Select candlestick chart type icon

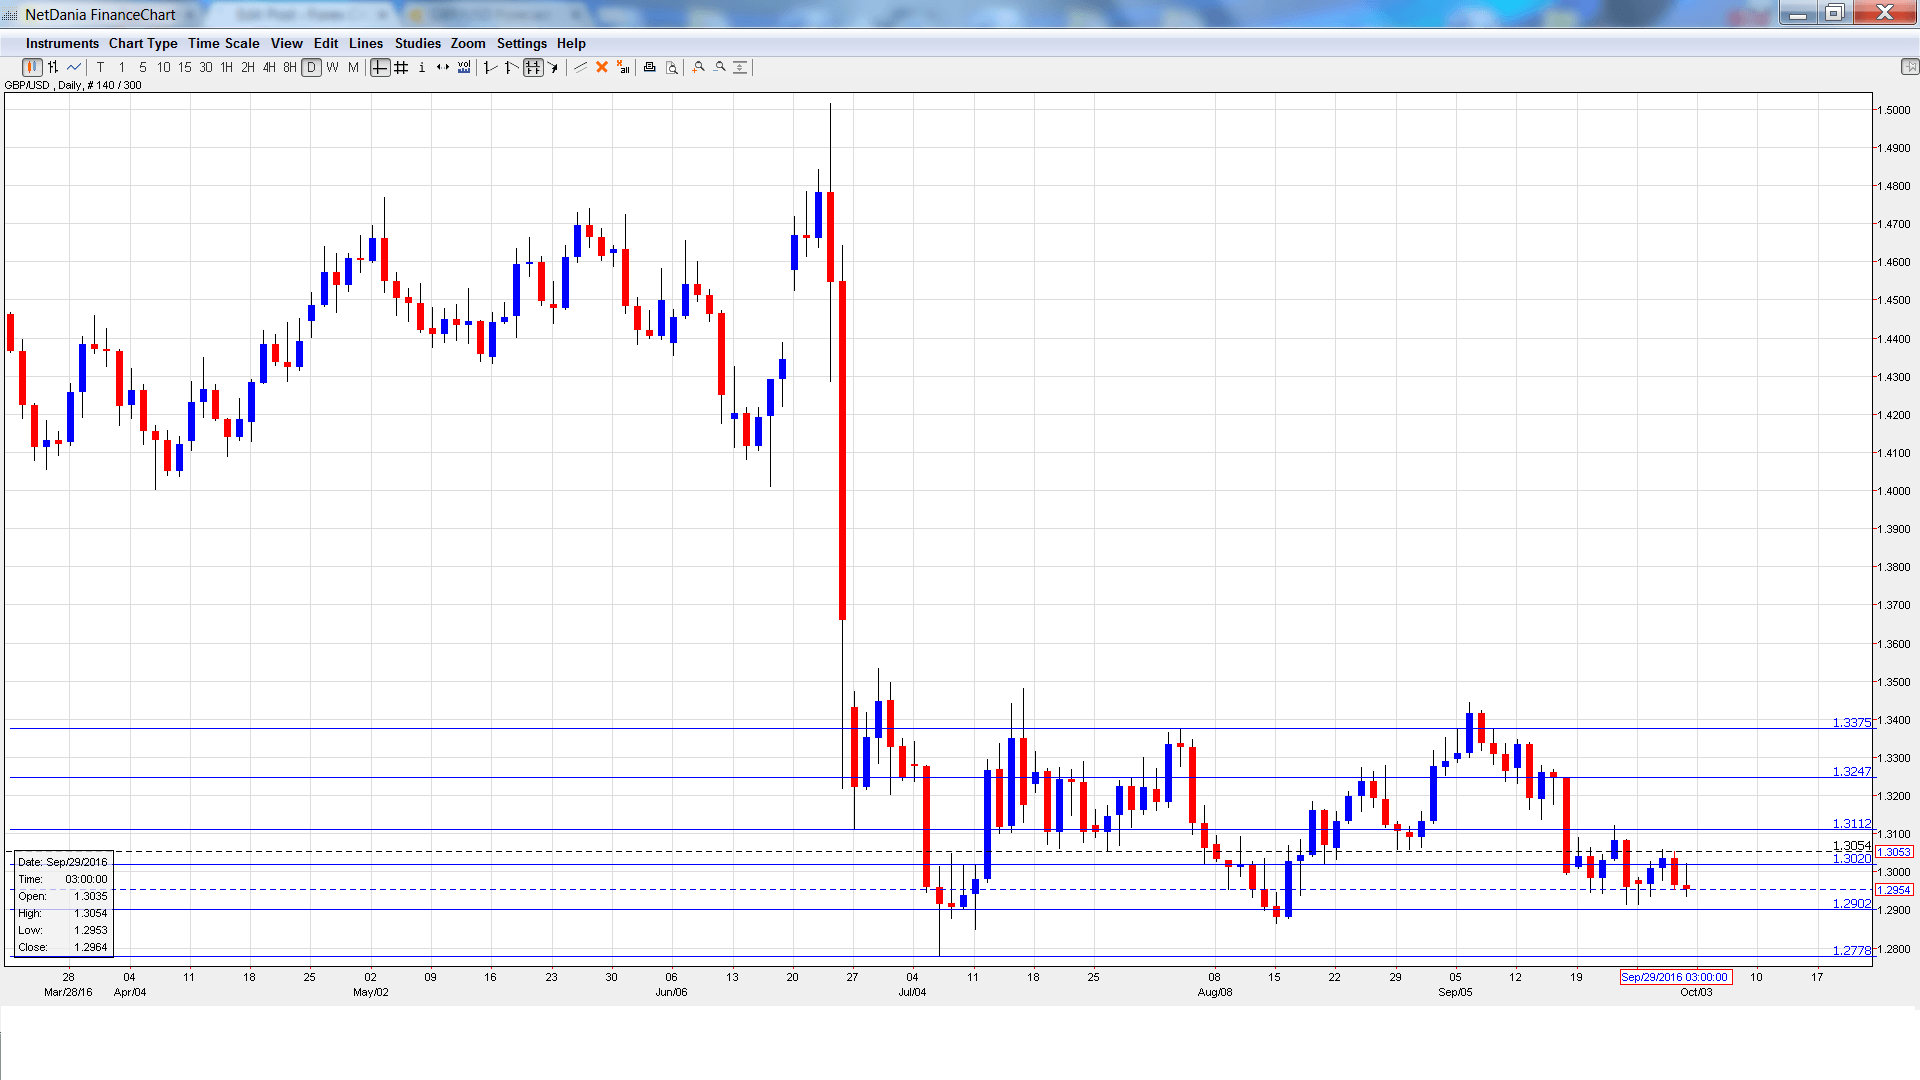pos(32,68)
